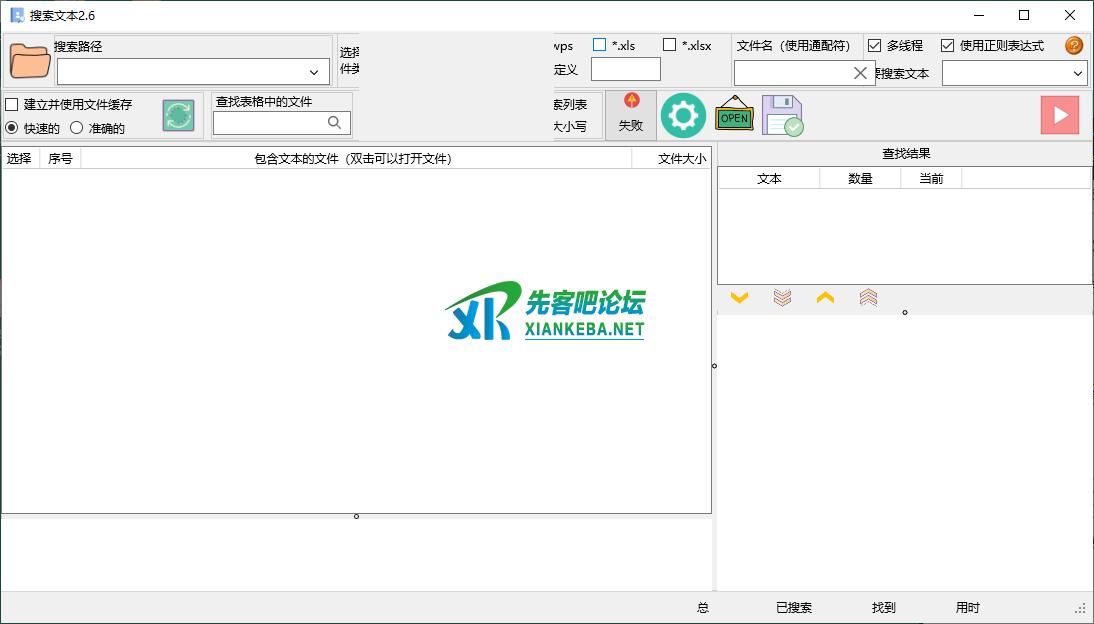Check the *.xls file type checkbox

tap(599, 45)
